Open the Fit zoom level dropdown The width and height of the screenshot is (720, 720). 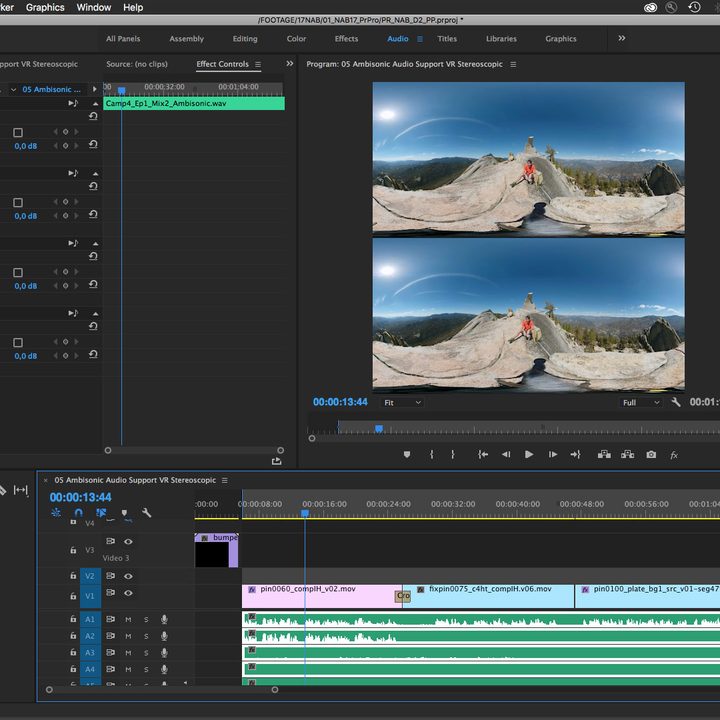coord(402,403)
